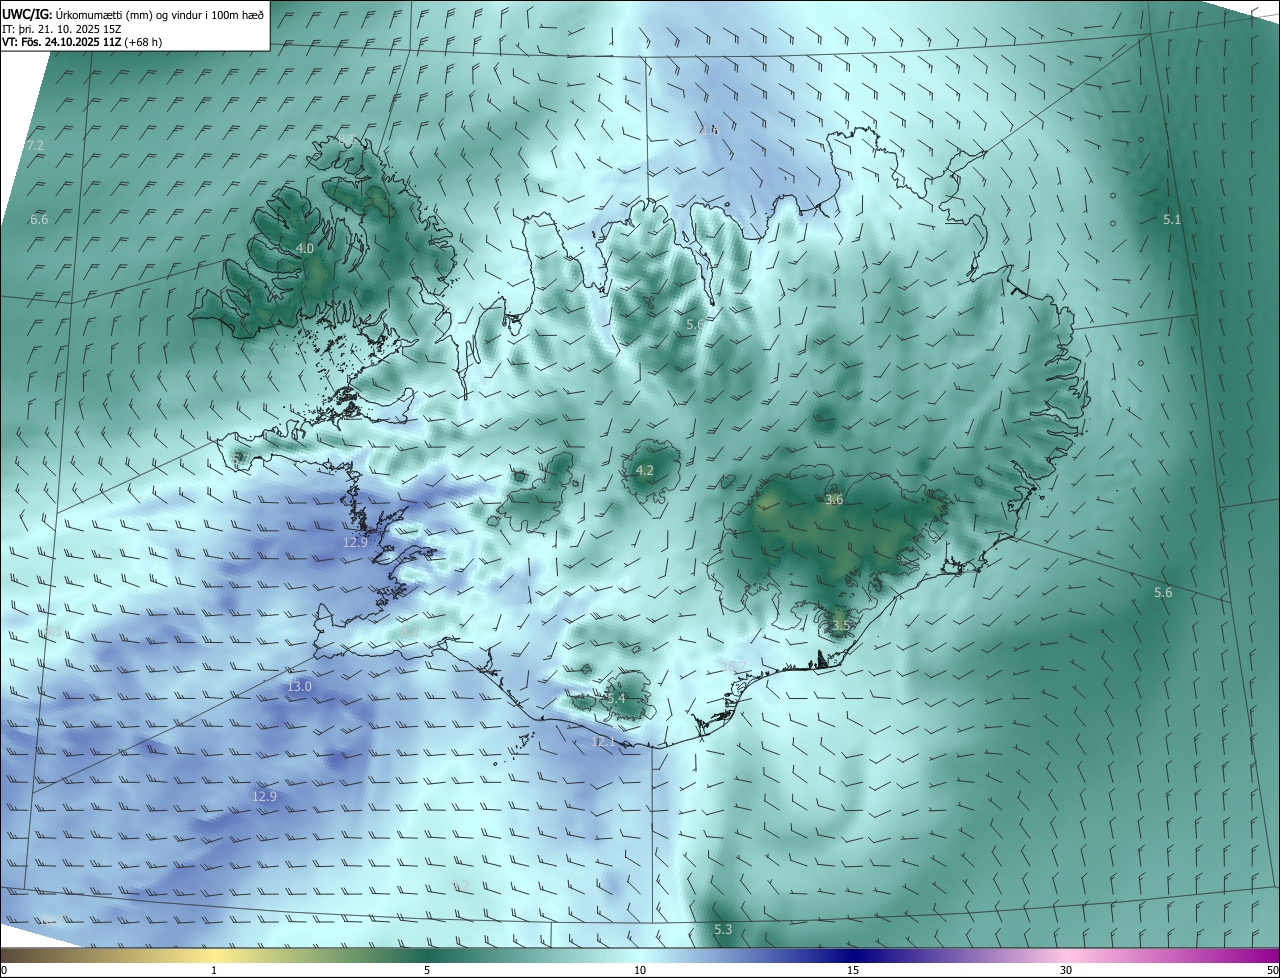Click the 6.6 value on the map
The image size is (1280, 978).
[39, 219]
